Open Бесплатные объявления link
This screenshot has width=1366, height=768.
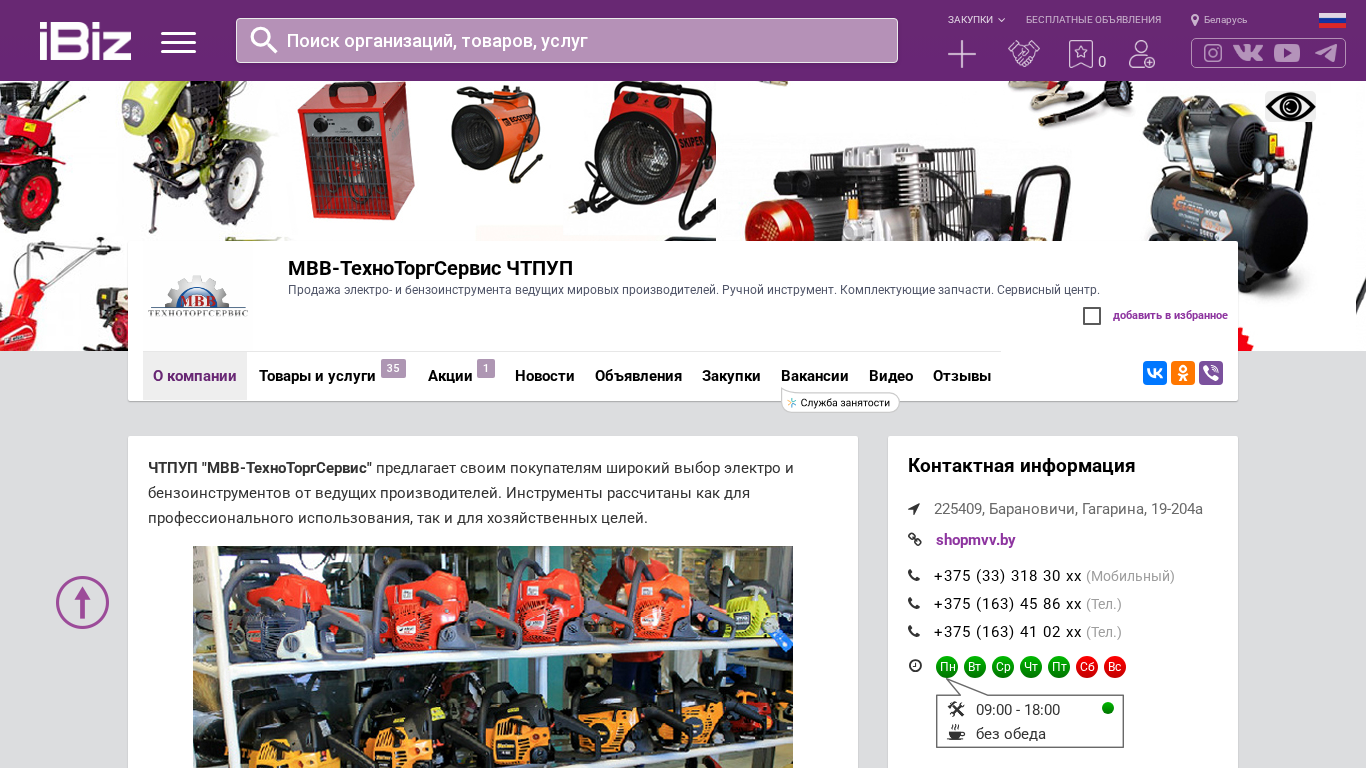pyautogui.click(x=1093, y=20)
